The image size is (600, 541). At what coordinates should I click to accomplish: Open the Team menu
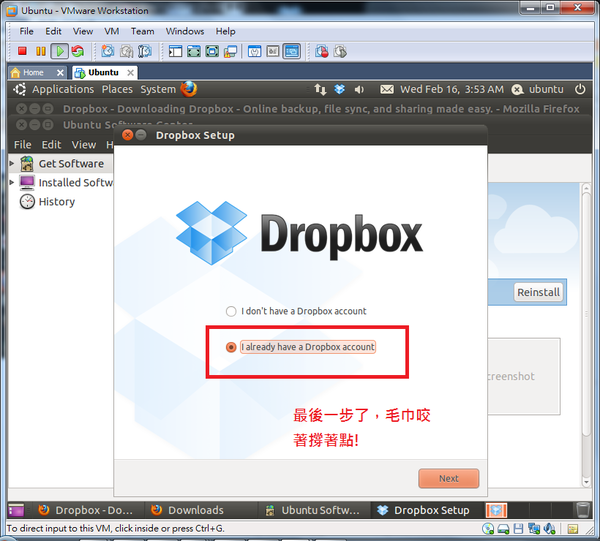[142, 31]
